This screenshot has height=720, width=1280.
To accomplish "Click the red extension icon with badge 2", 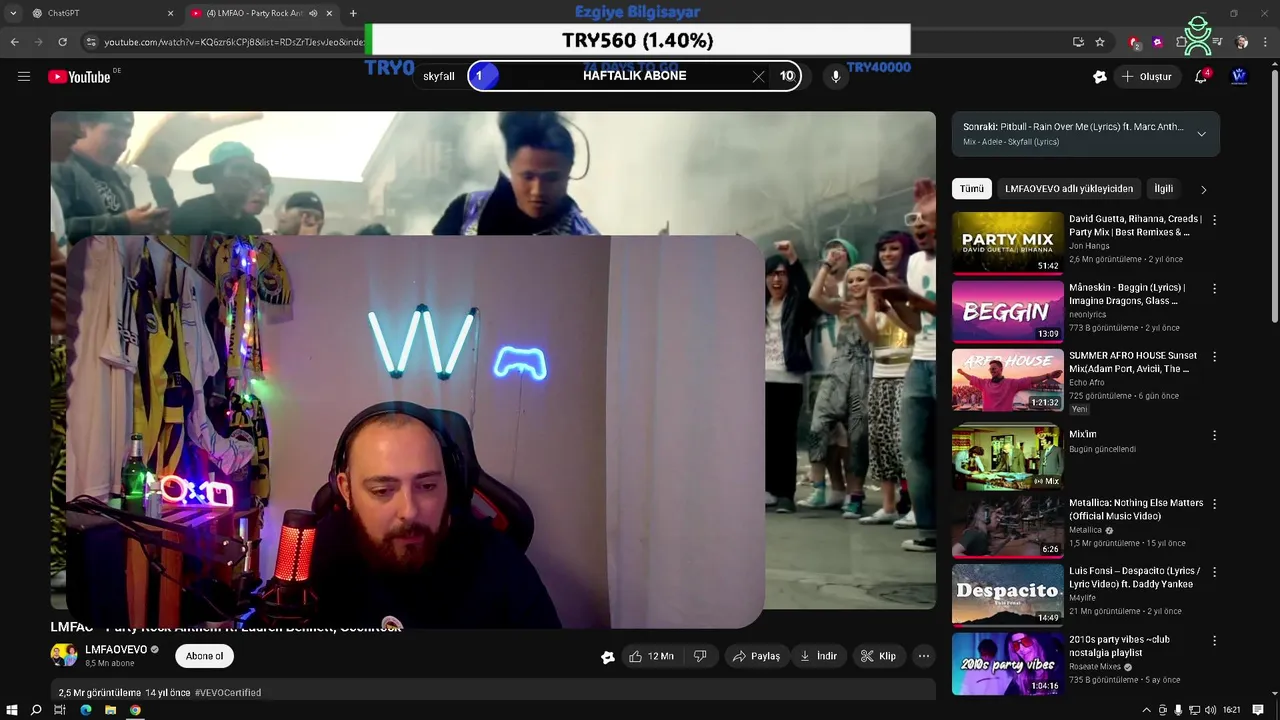I will click(x=1134, y=42).
